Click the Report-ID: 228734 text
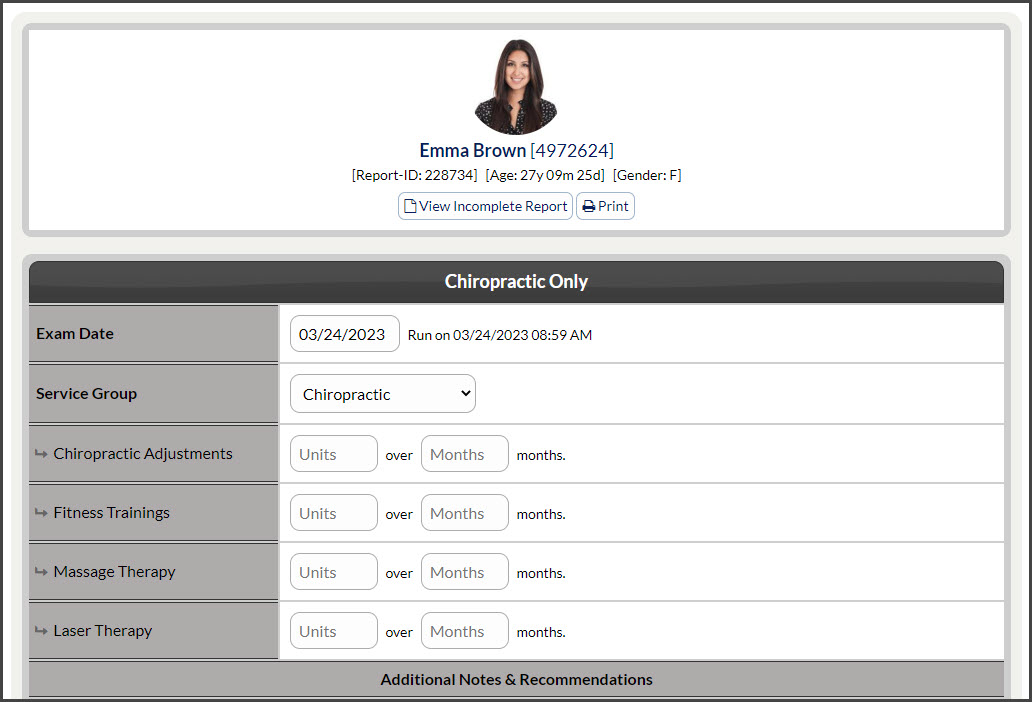This screenshot has height=702, width=1032. pyautogui.click(x=415, y=175)
